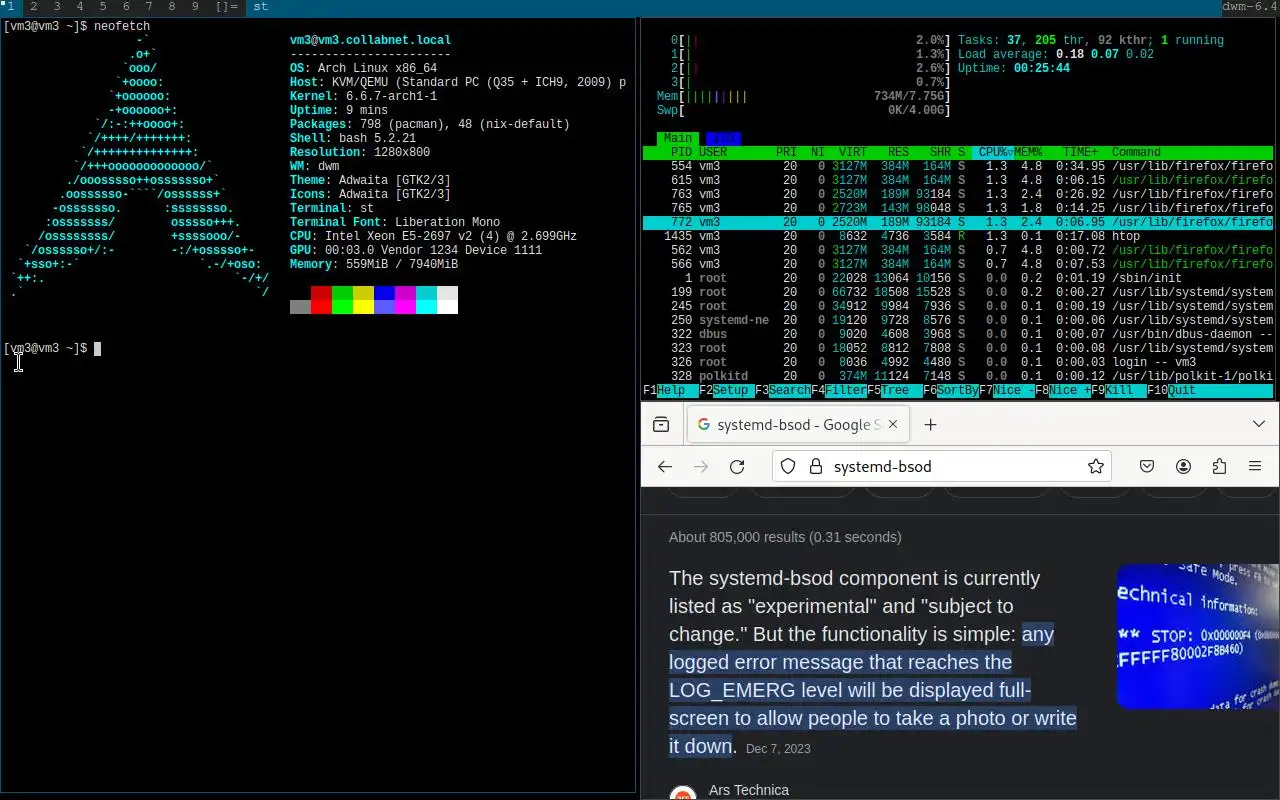Click the dwm []= layout symbol
Screen dimensions: 1280x800
pyautogui.click(x=227, y=7)
